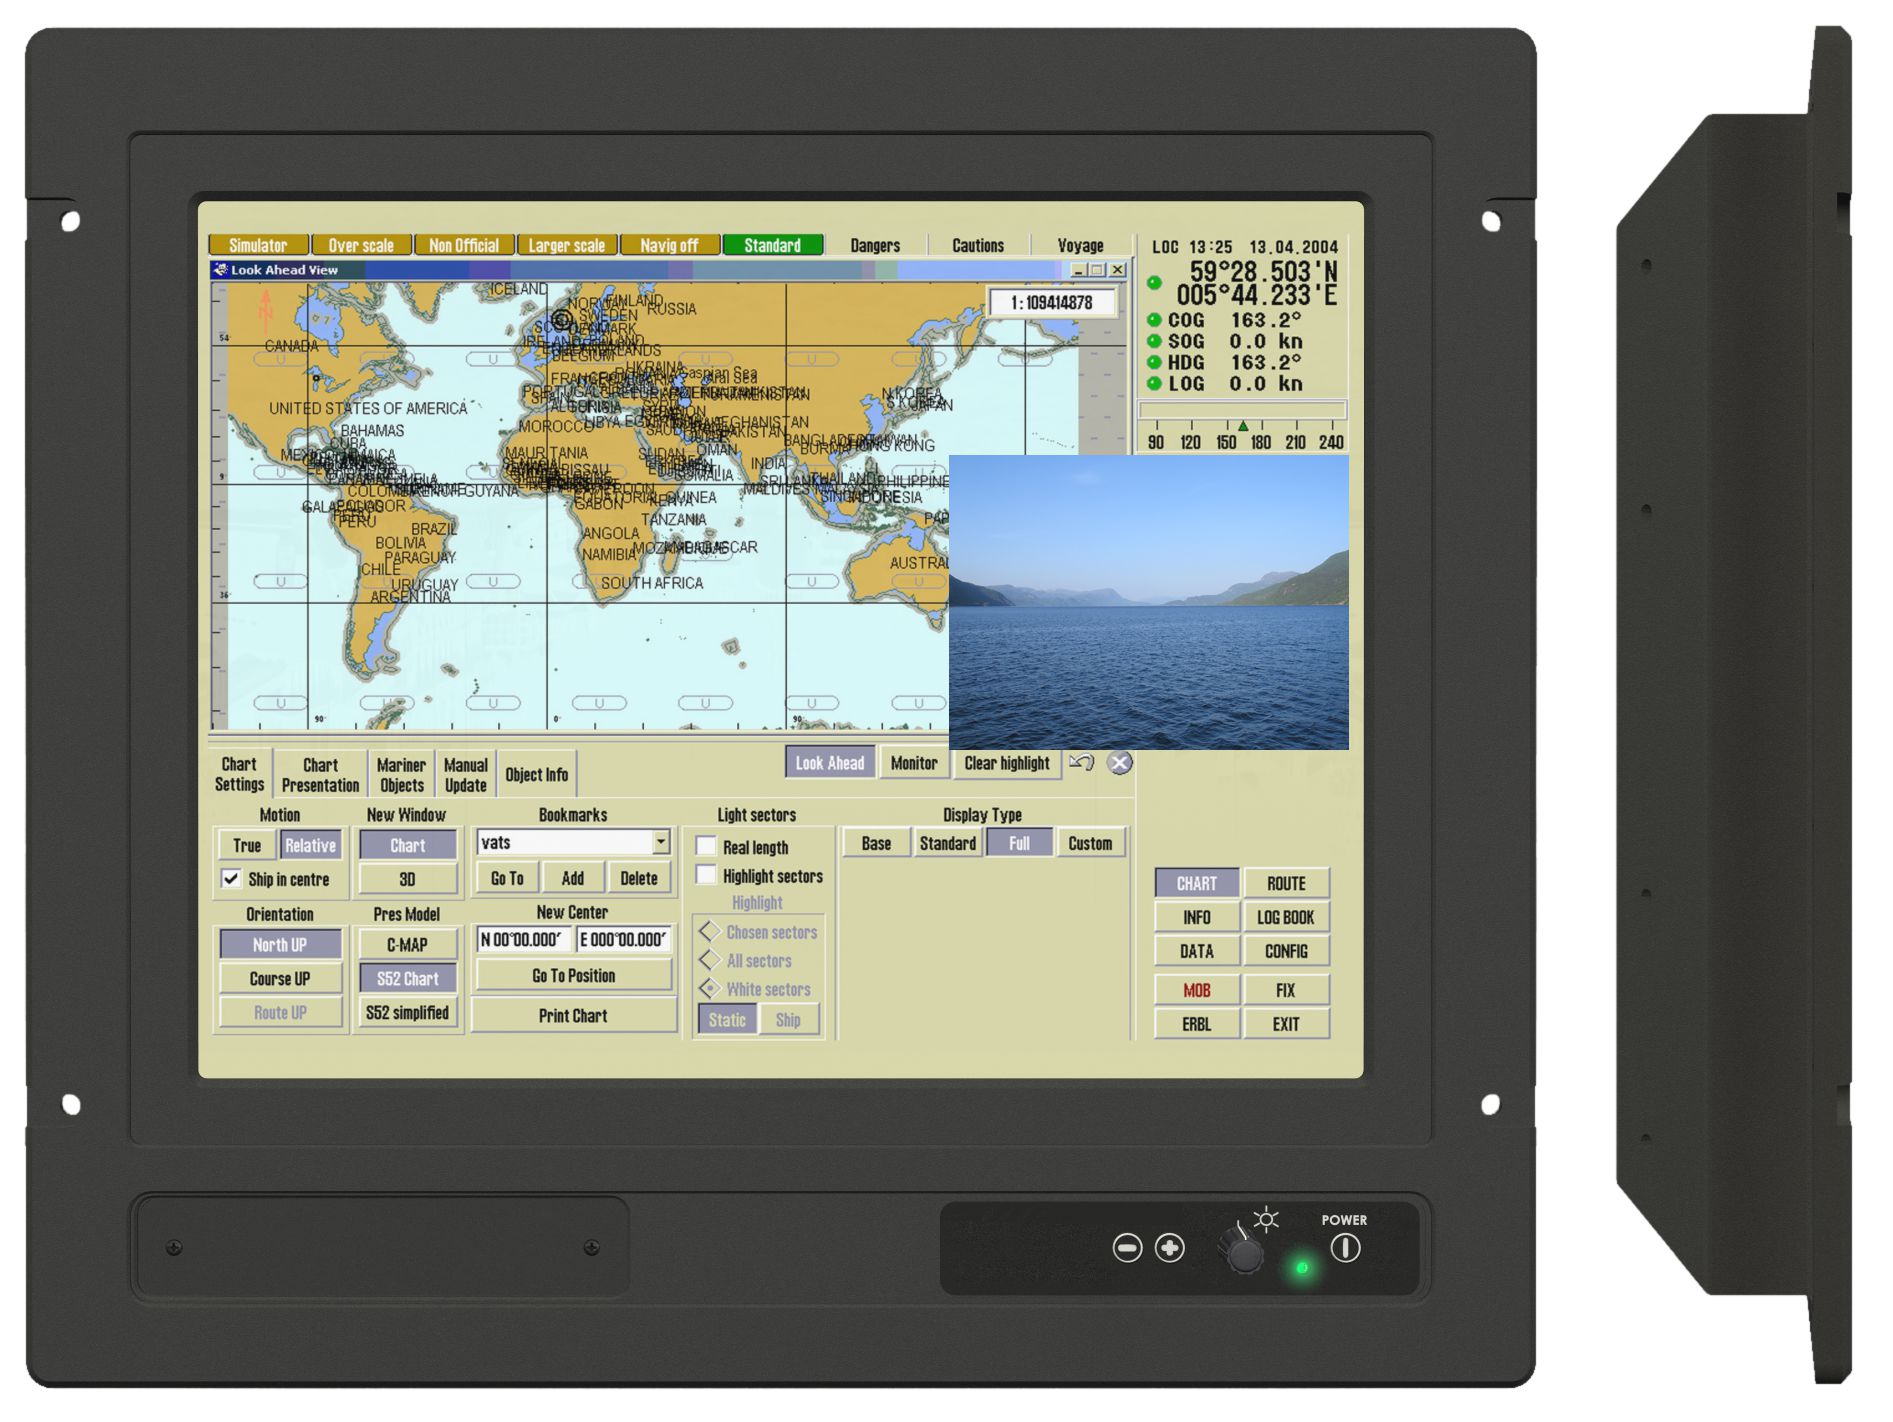Click the heading scale tape at 180
Image resolution: width=1893 pixels, height=1422 pixels.
1260,441
